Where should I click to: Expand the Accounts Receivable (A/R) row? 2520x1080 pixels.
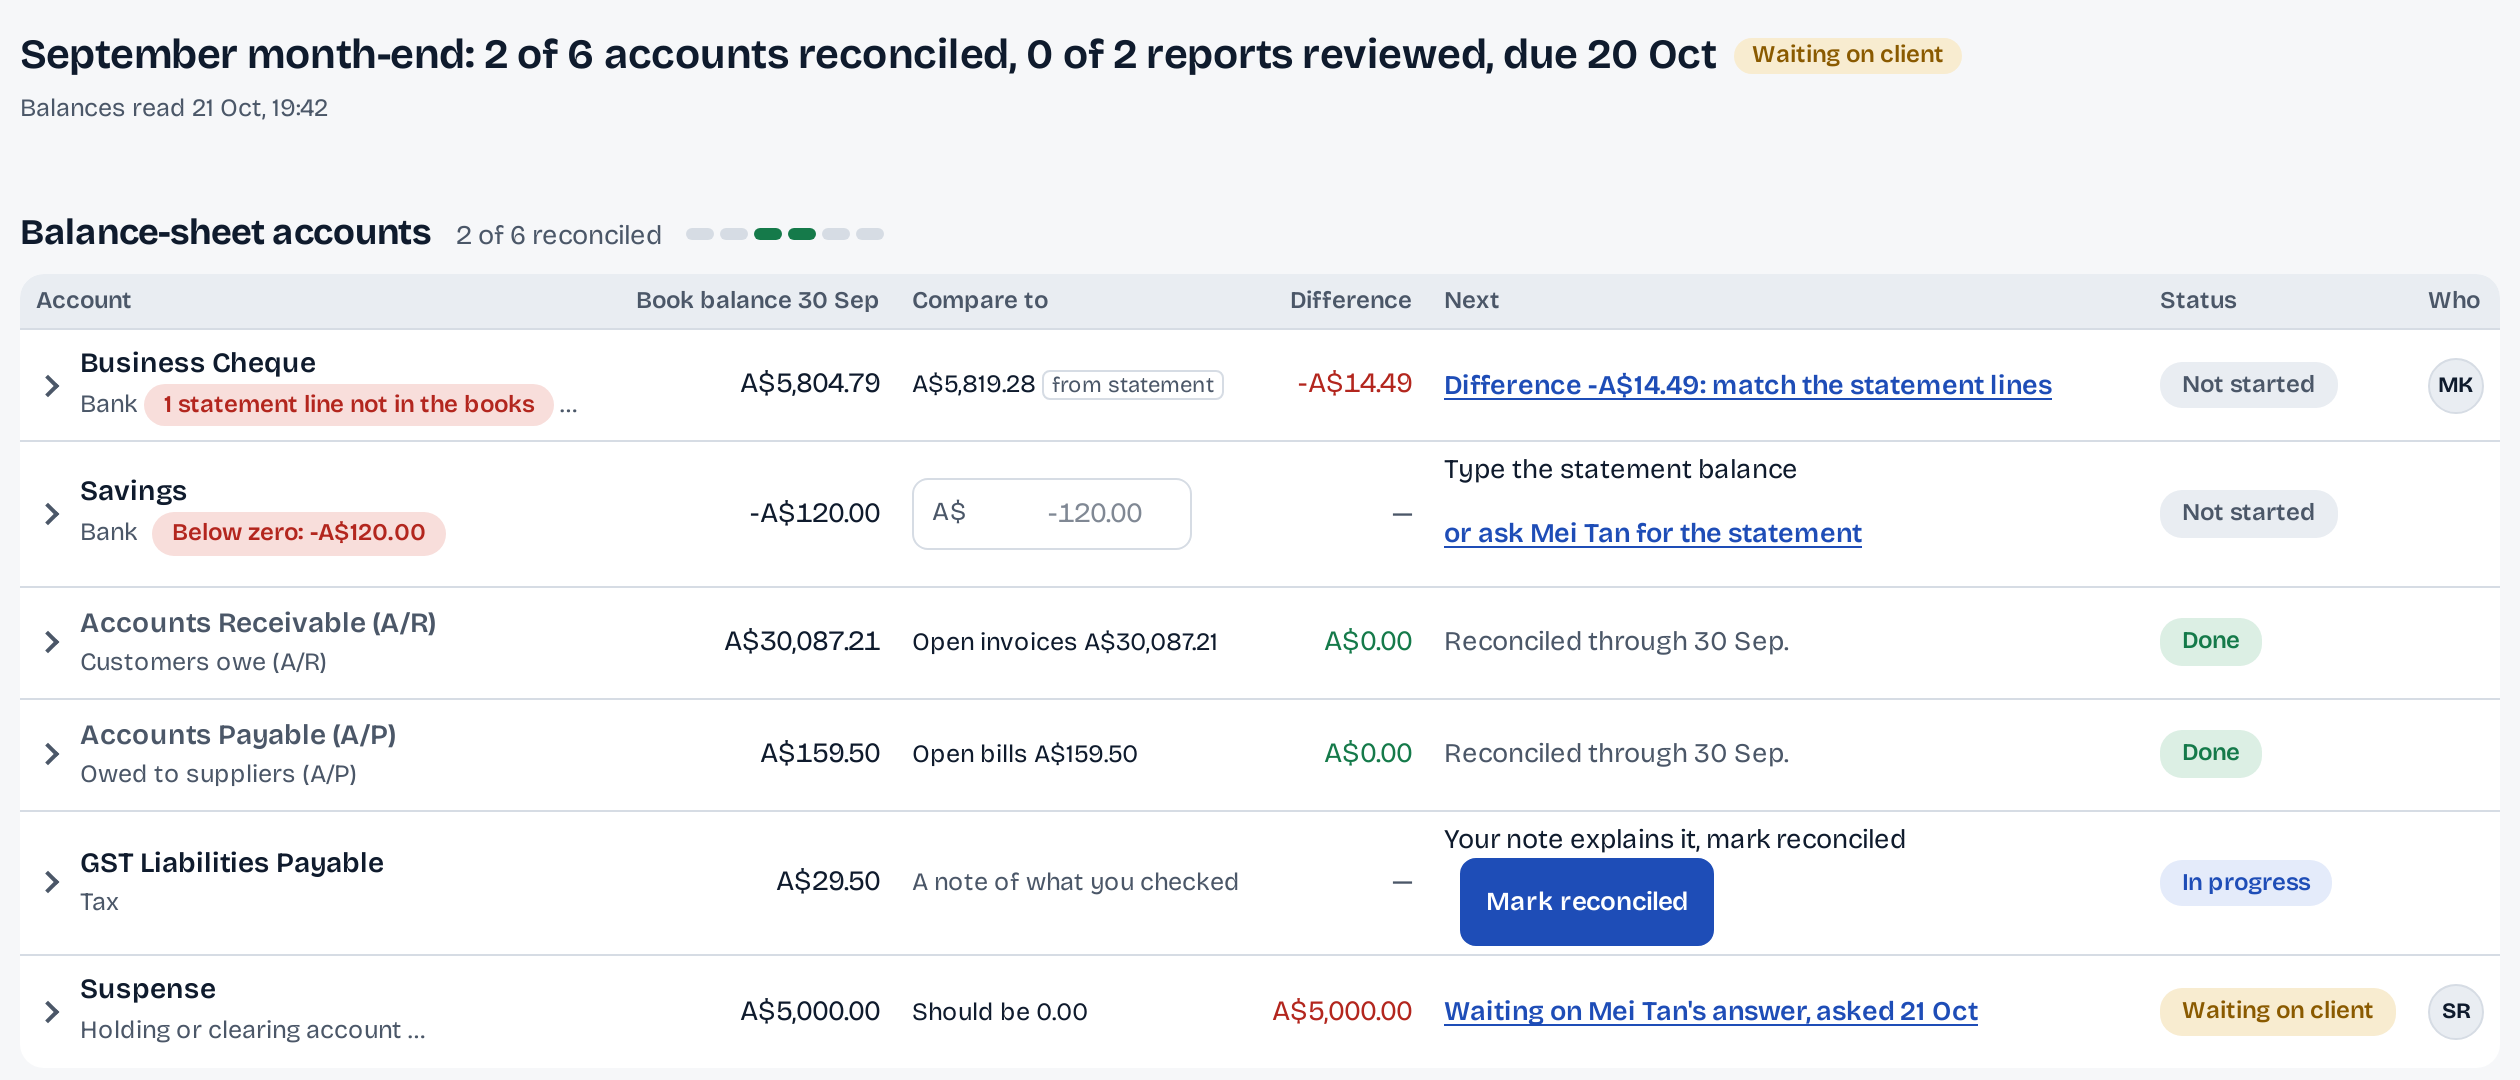coord(52,642)
